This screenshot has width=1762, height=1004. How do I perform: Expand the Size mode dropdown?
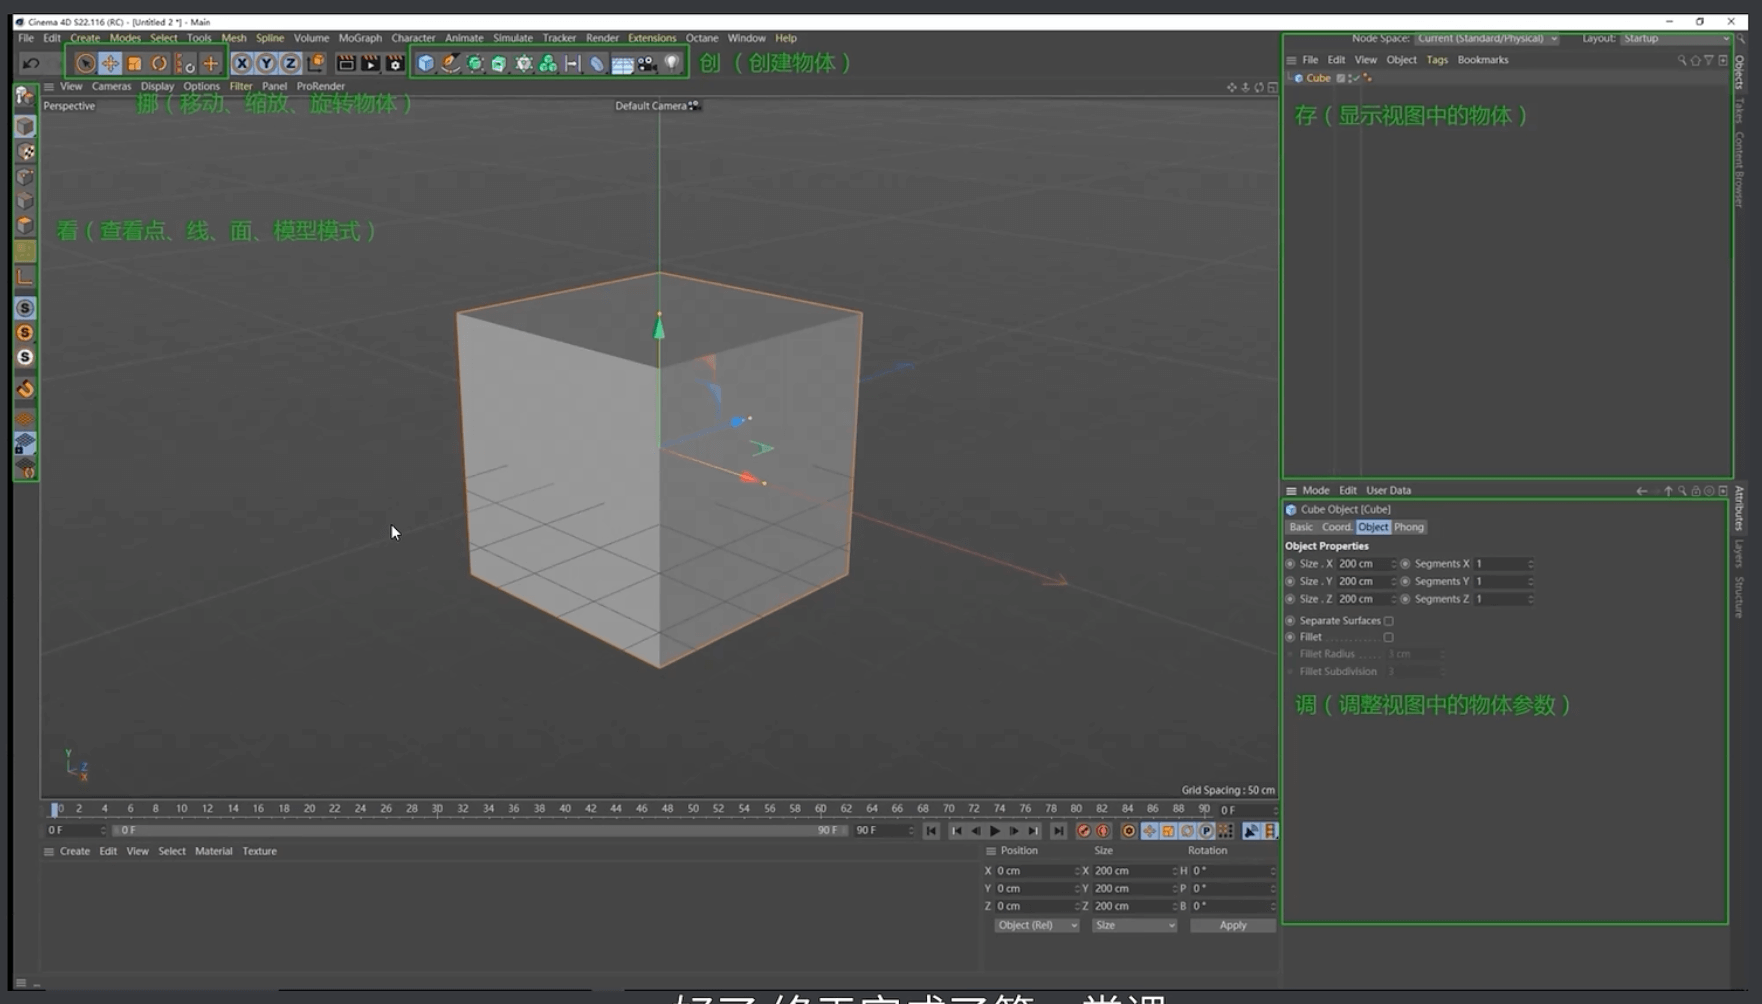[x=1134, y=925]
